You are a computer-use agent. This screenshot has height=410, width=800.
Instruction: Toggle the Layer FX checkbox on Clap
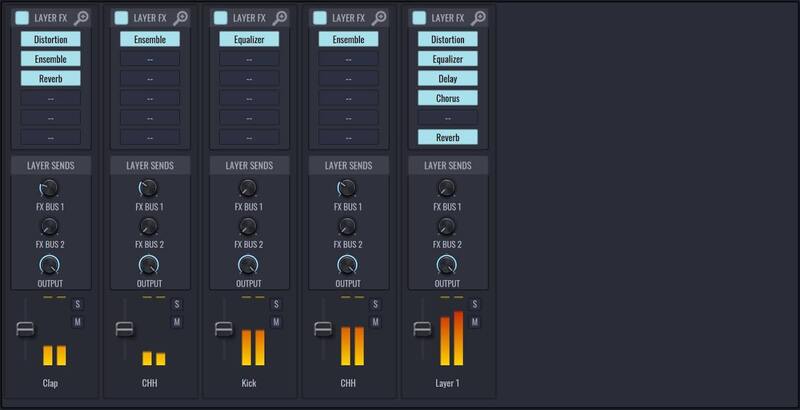click(x=22, y=17)
